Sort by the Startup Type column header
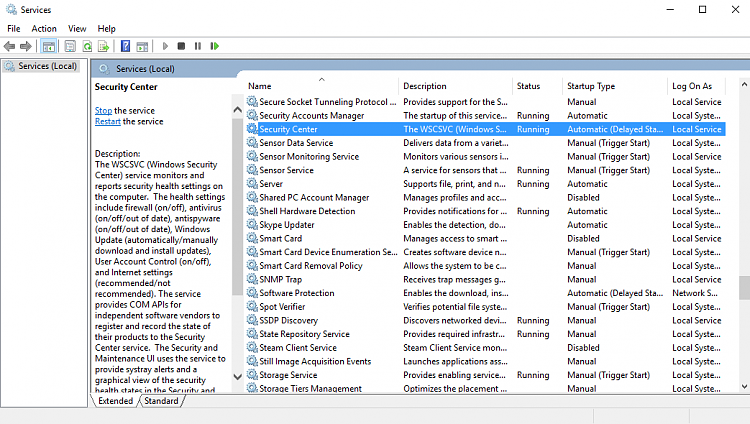 pyautogui.click(x=615, y=86)
